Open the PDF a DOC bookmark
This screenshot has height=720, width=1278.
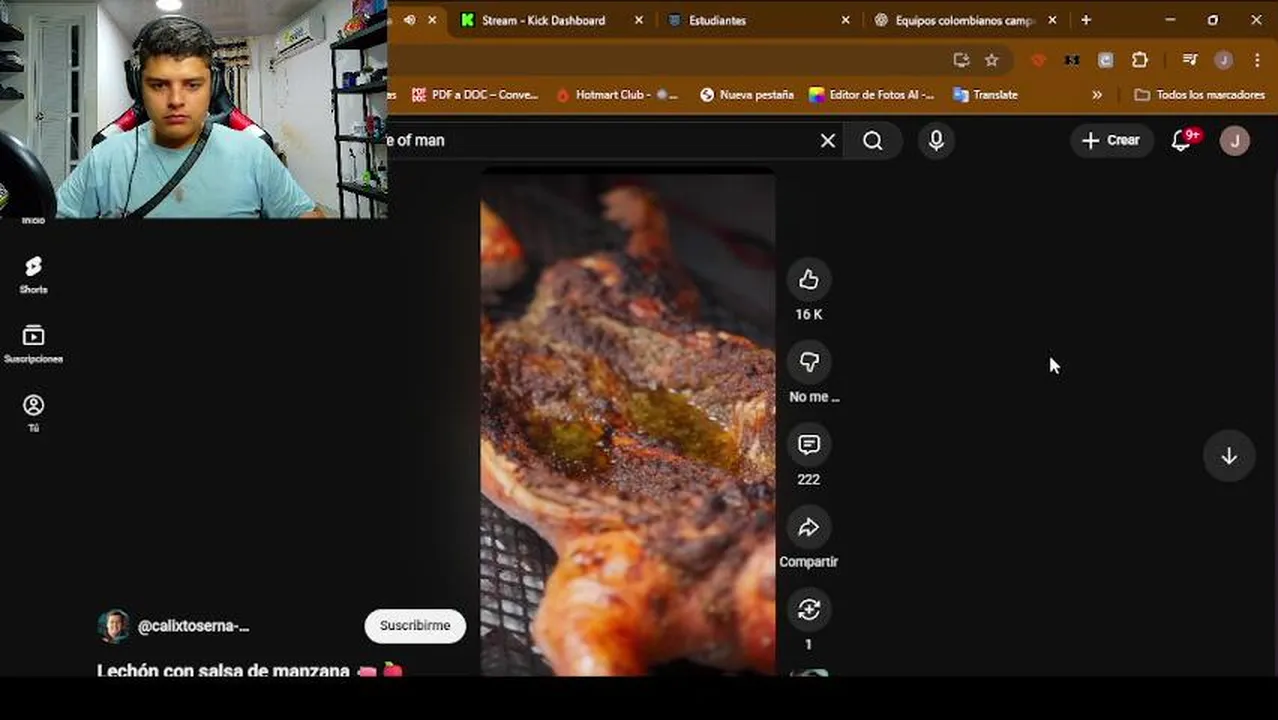coord(475,95)
